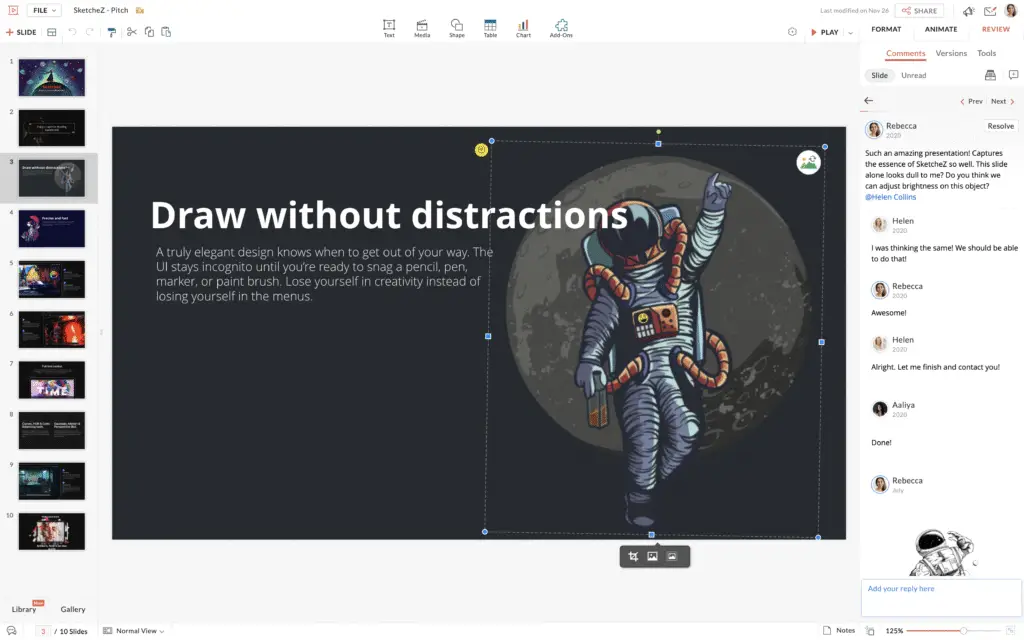Insert a Chart from the toolbar
The image size is (1024, 640).
coord(523,27)
